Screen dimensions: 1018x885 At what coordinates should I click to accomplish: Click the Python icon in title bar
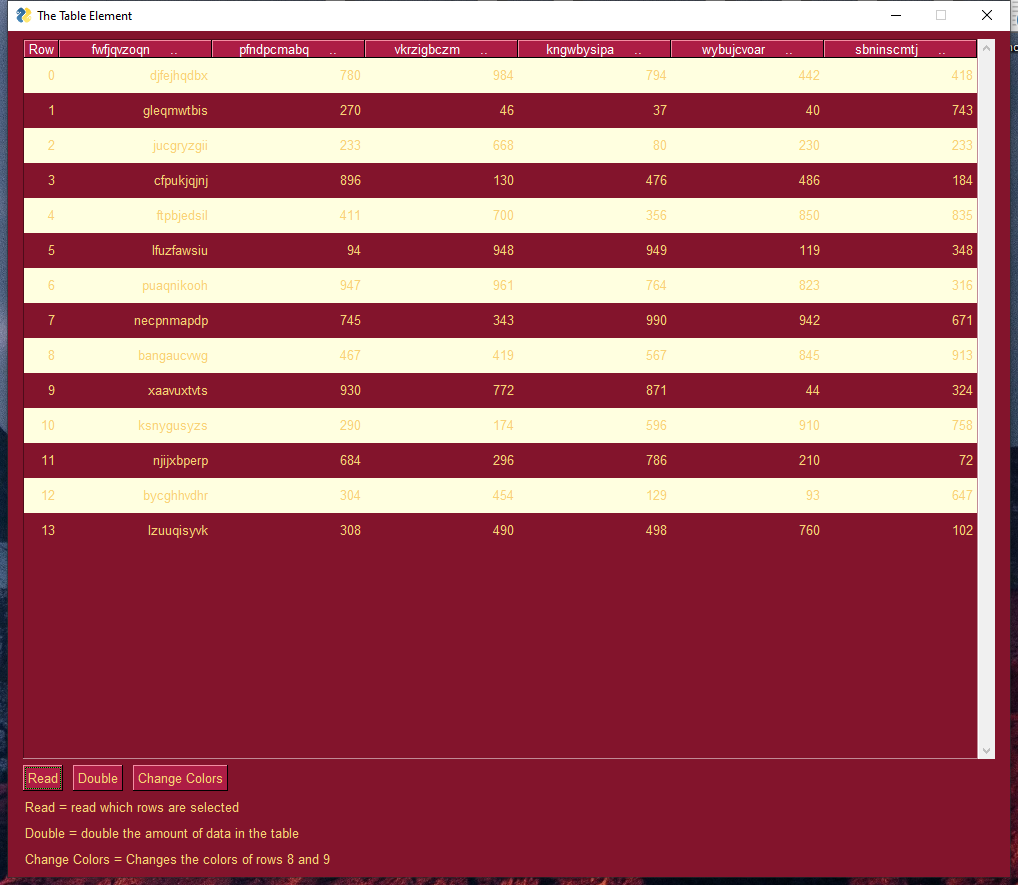point(24,15)
